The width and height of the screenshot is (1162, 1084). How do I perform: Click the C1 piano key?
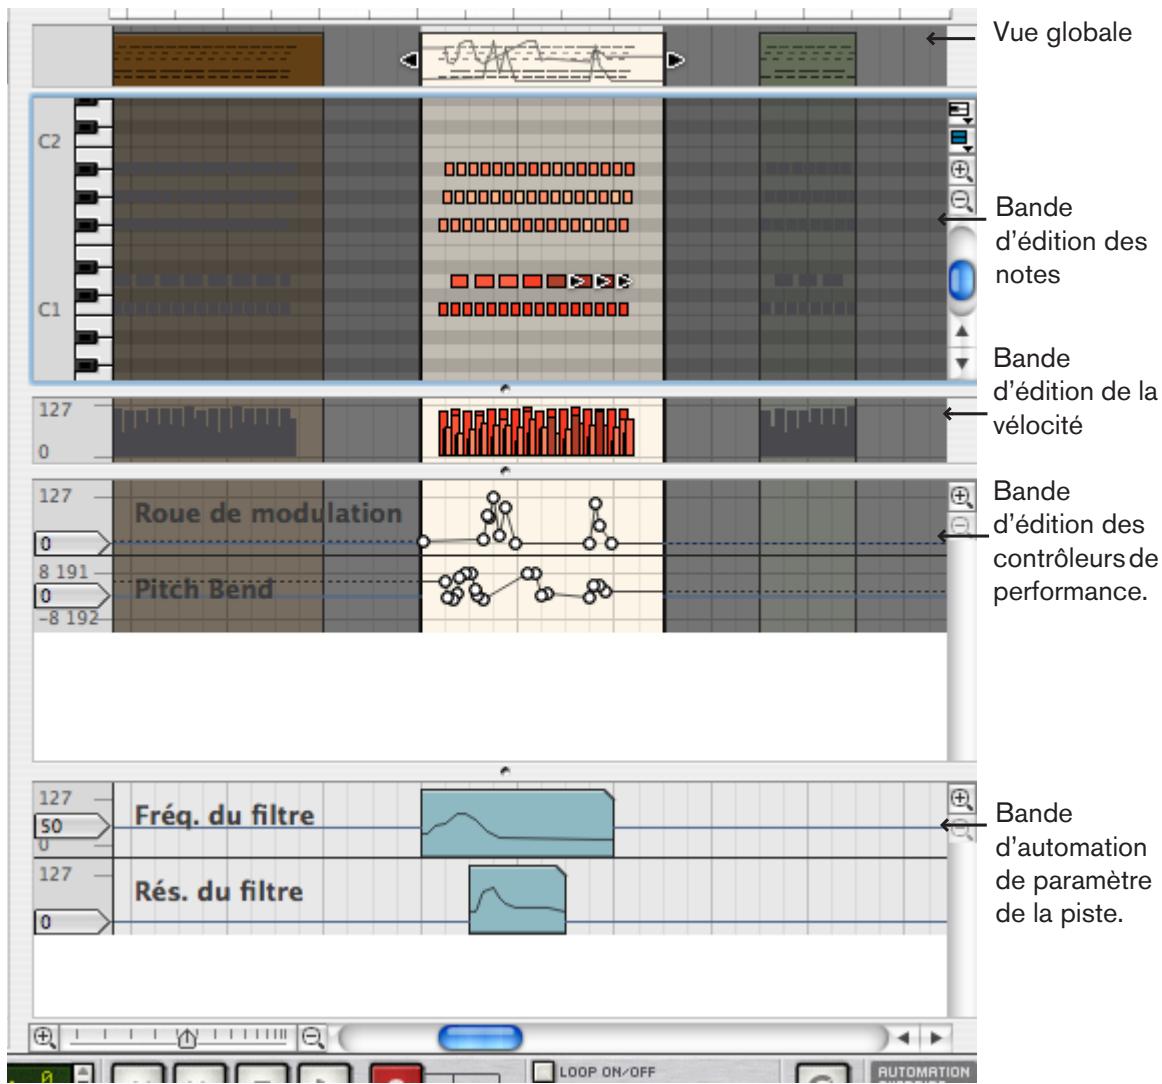coord(93,311)
